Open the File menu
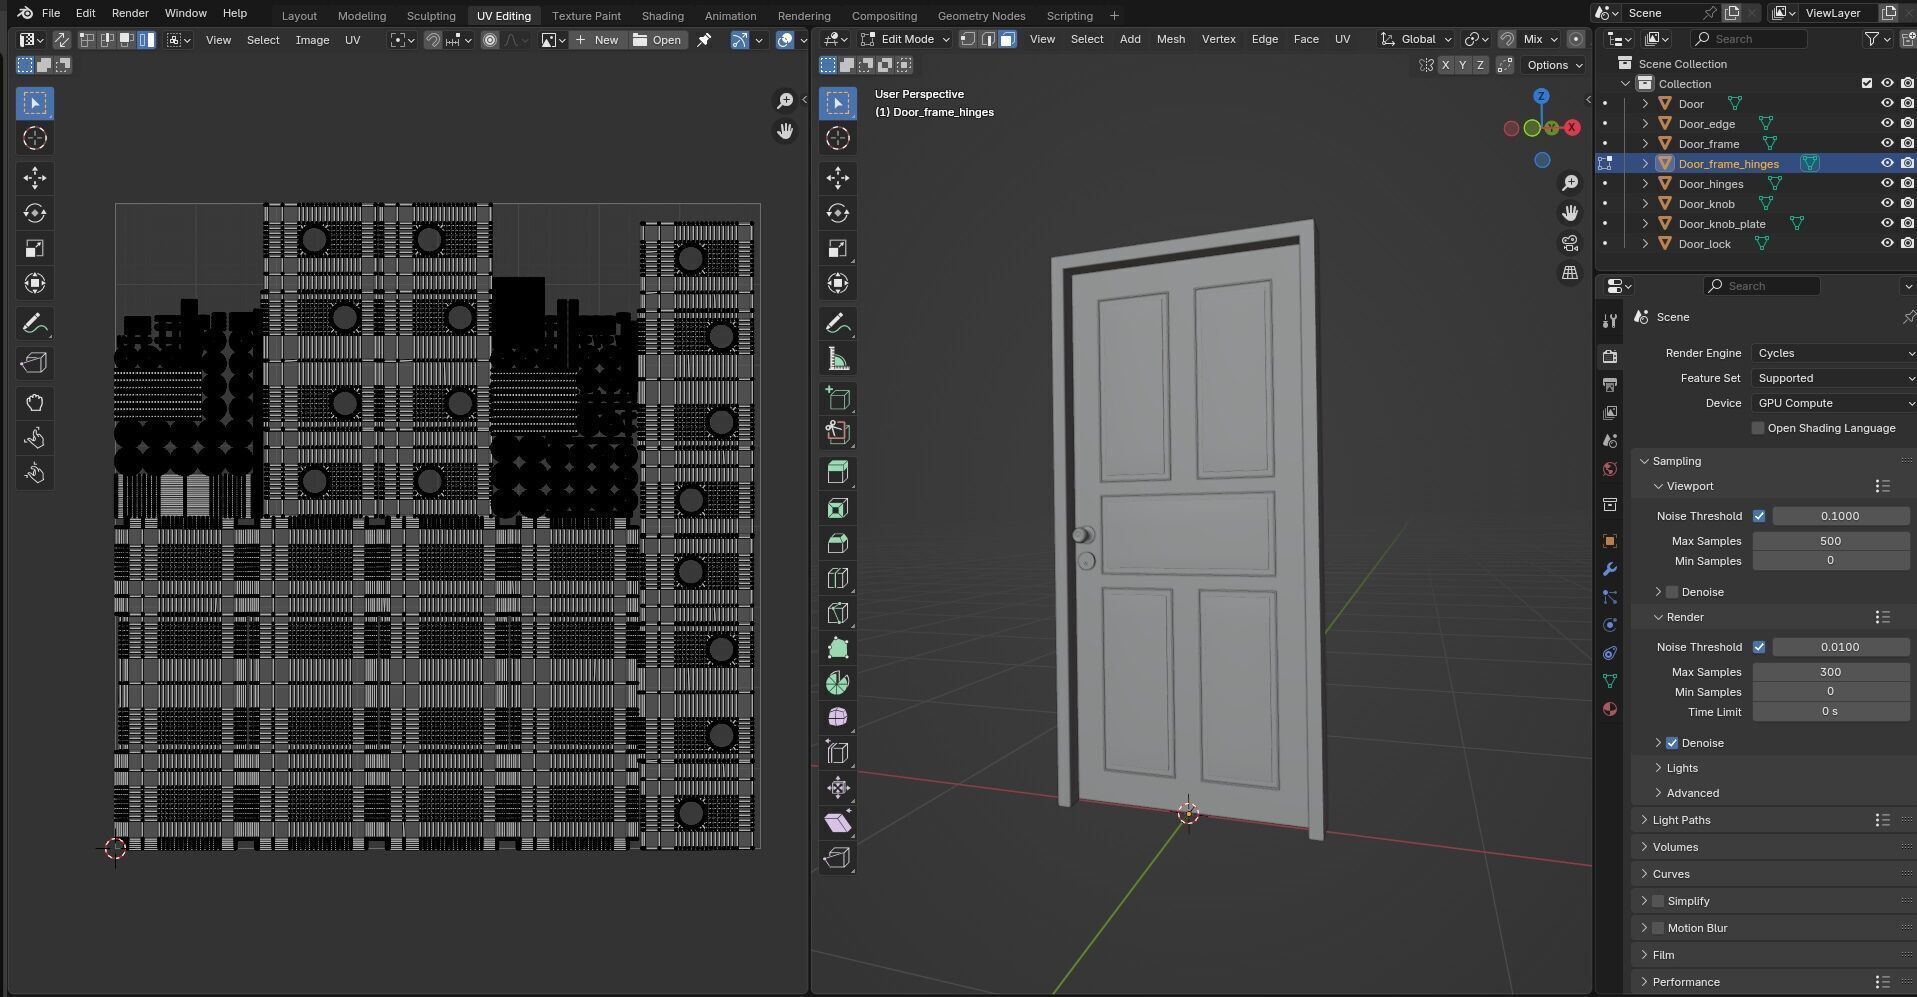This screenshot has height=997, width=1917. coord(50,13)
